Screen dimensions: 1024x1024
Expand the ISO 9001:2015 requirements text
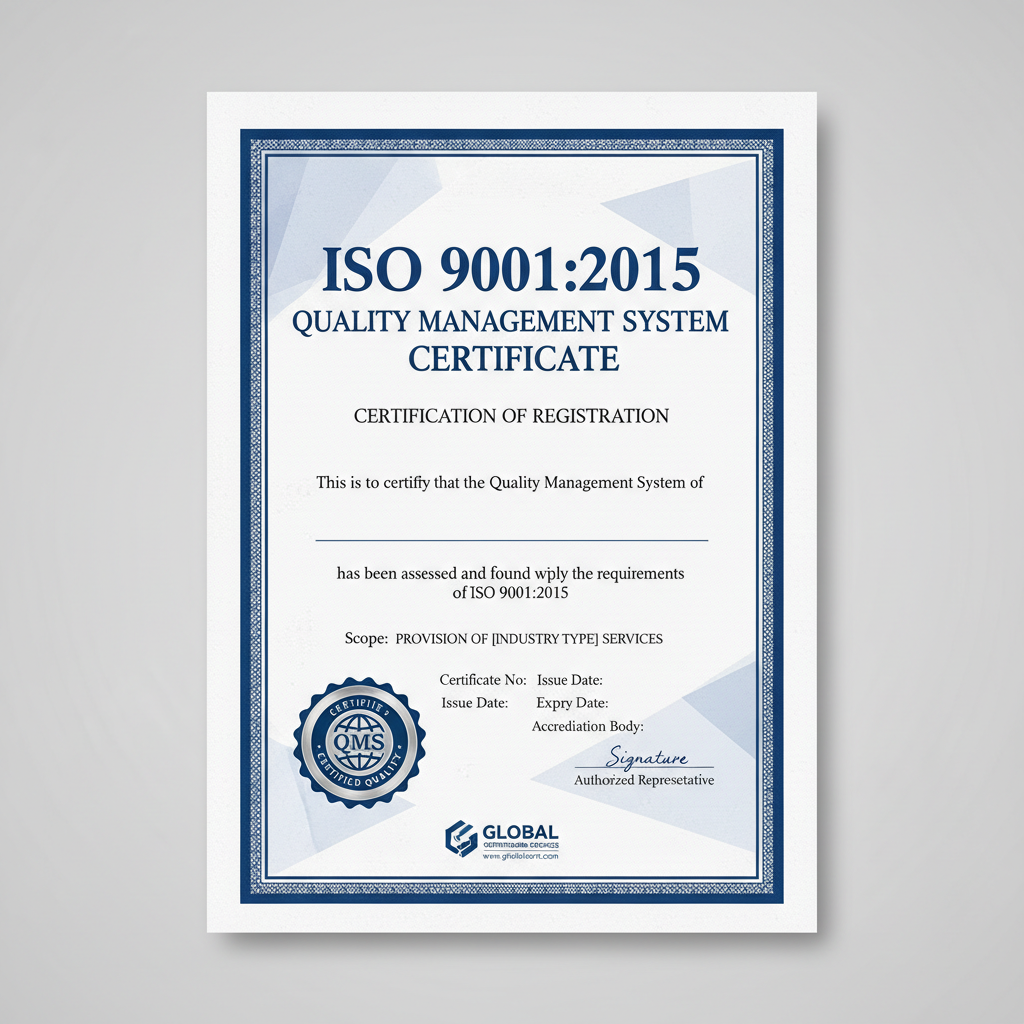coord(511,582)
